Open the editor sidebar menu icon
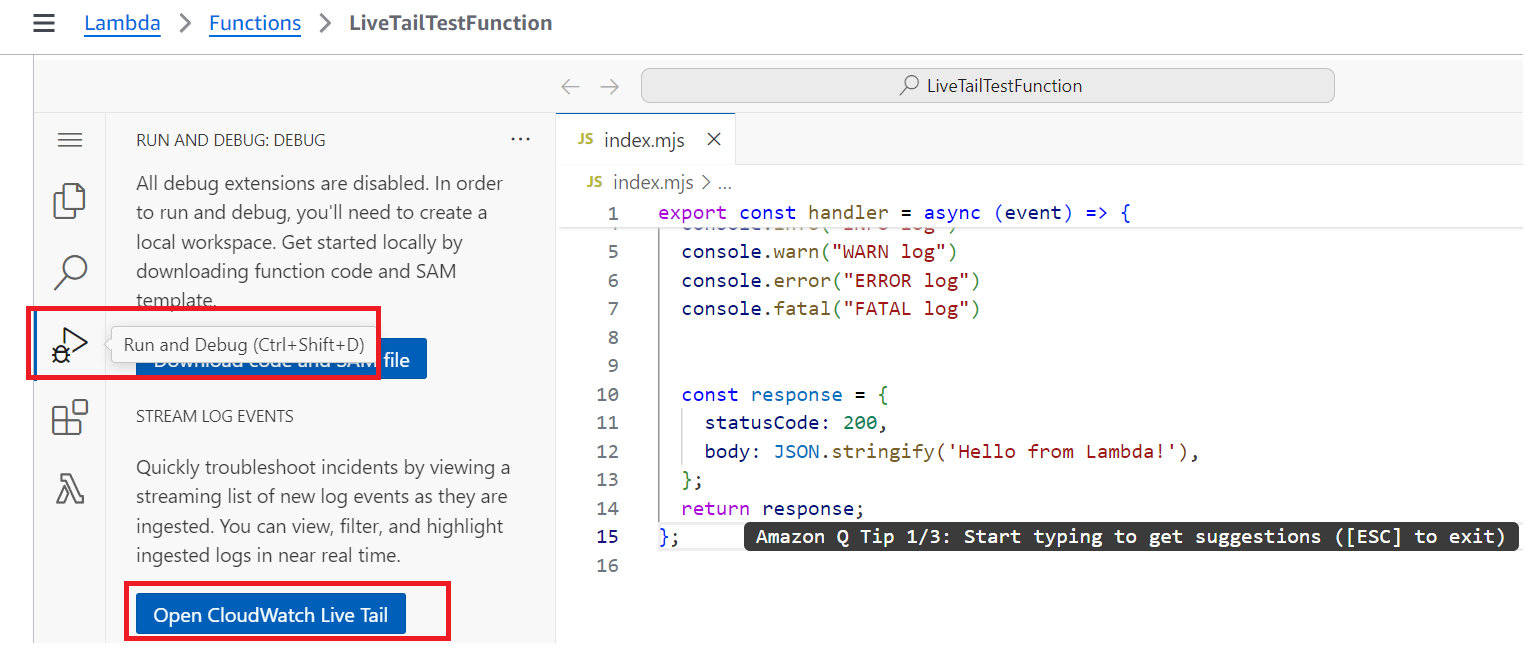The width and height of the screenshot is (1526, 648). pos(70,140)
